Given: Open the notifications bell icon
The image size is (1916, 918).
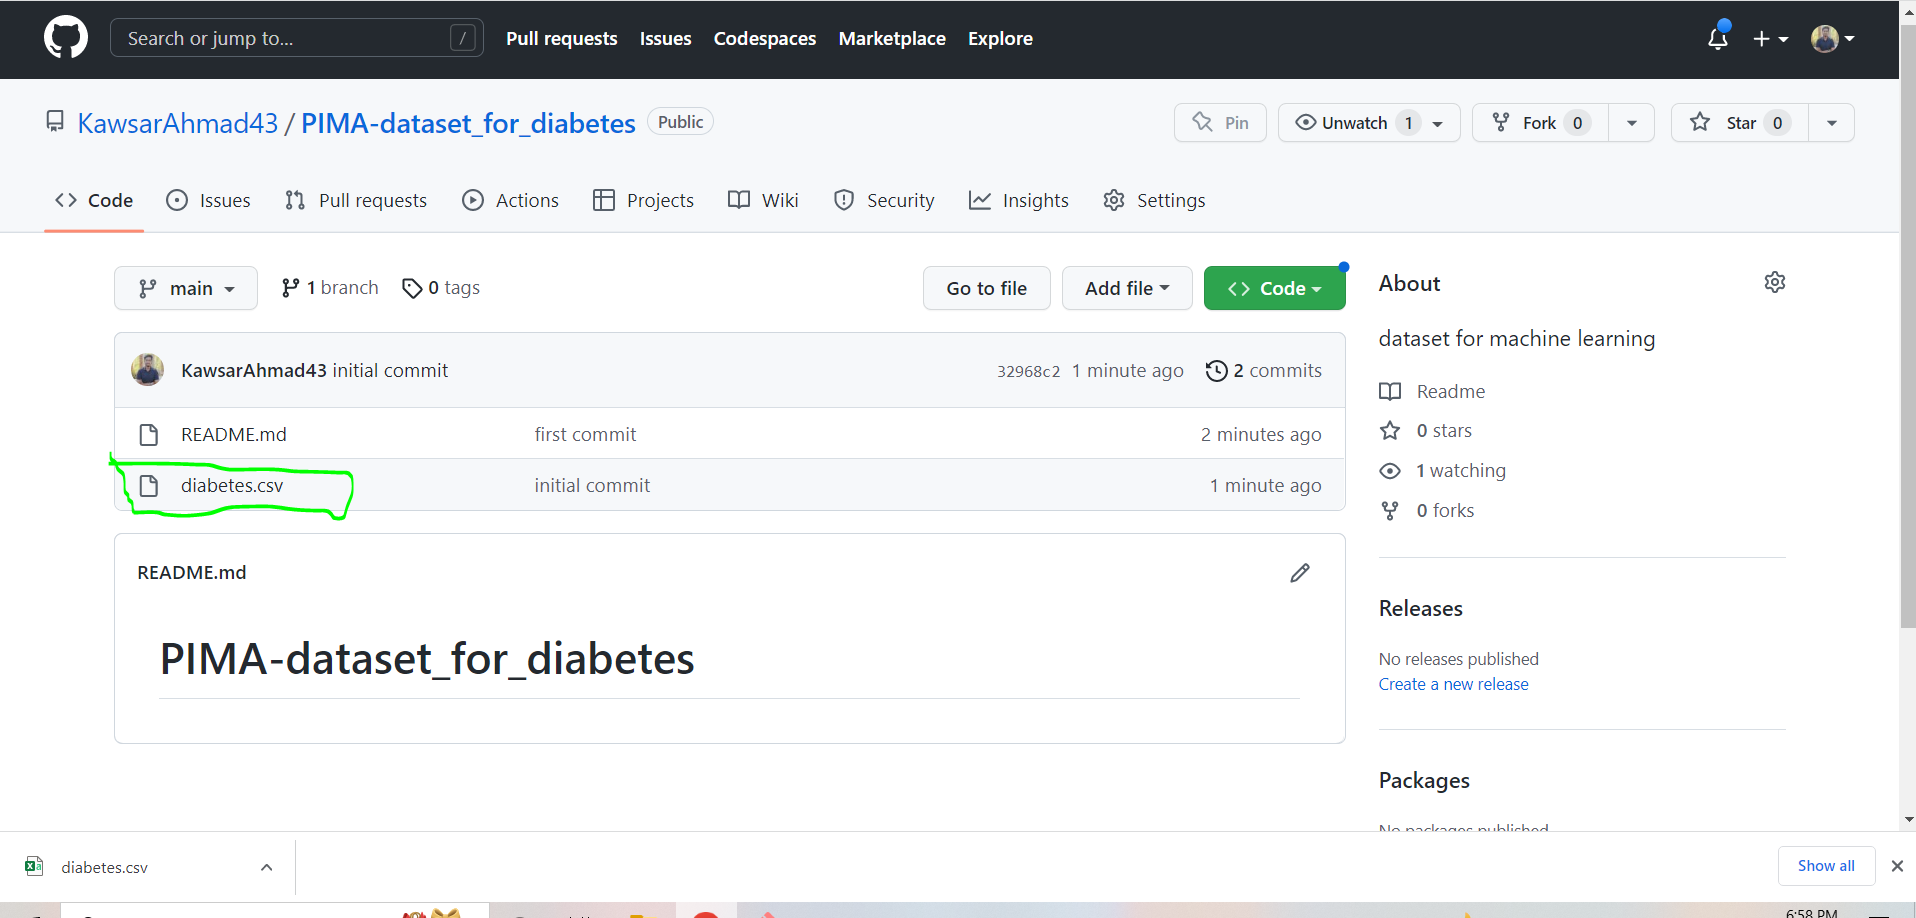Looking at the screenshot, I should click(x=1717, y=38).
